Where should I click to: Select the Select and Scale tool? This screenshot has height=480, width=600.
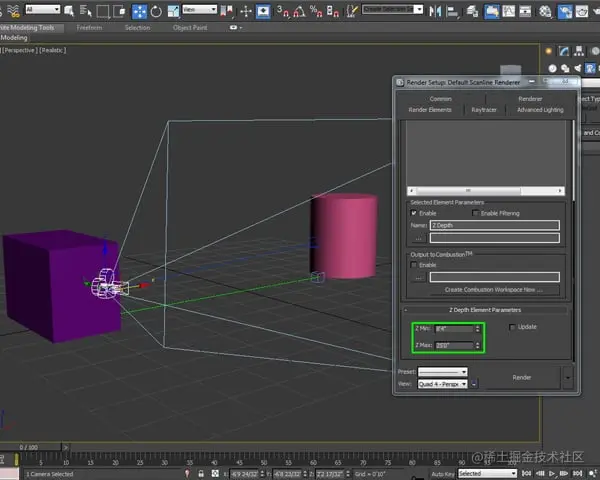[173, 11]
